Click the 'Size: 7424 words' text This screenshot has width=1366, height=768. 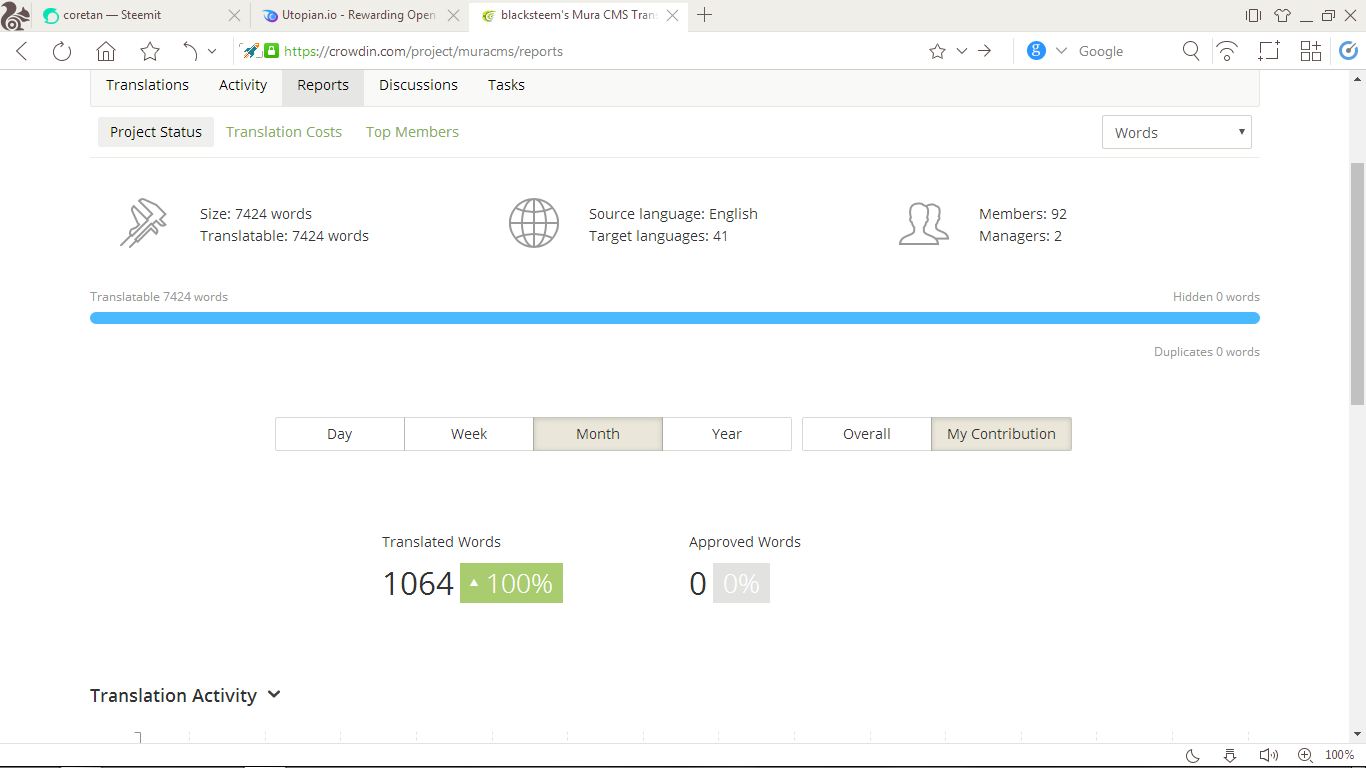point(256,214)
